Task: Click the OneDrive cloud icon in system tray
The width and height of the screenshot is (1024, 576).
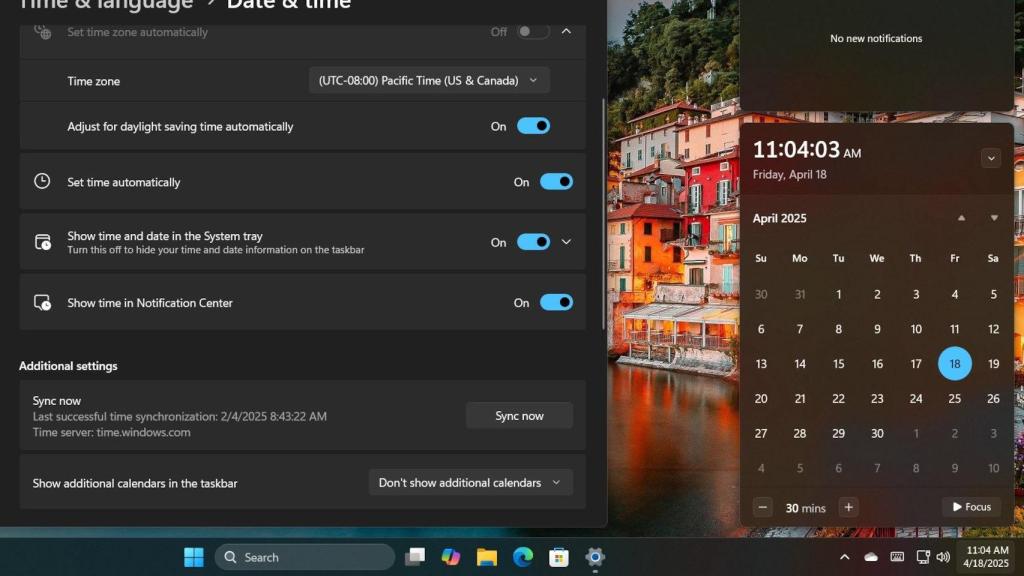Action: click(871, 556)
